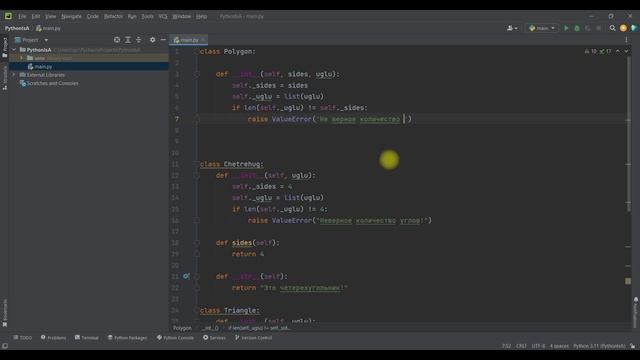Click the Stop process square icon
This screenshot has height=360, width=640.
click(x=598, y=28)
